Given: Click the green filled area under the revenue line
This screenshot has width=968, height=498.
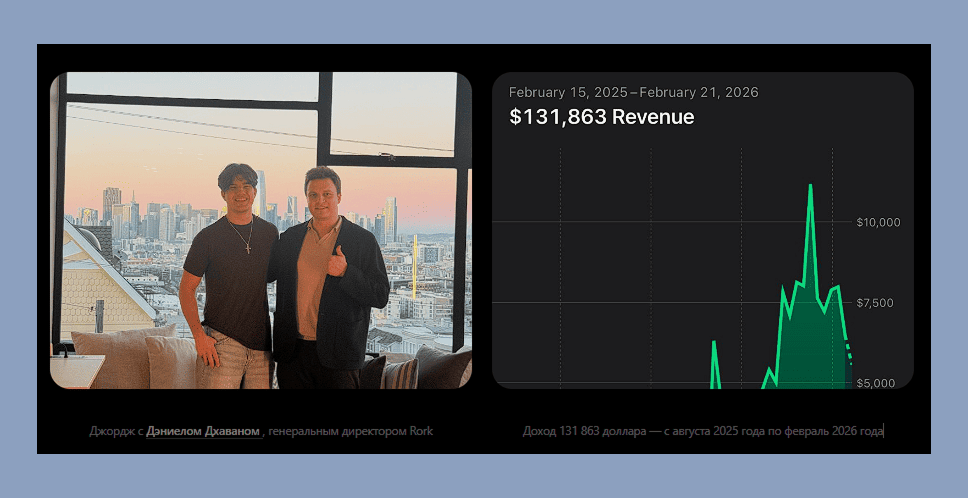Looking at the screenshot, I should [x=809, y=346].
